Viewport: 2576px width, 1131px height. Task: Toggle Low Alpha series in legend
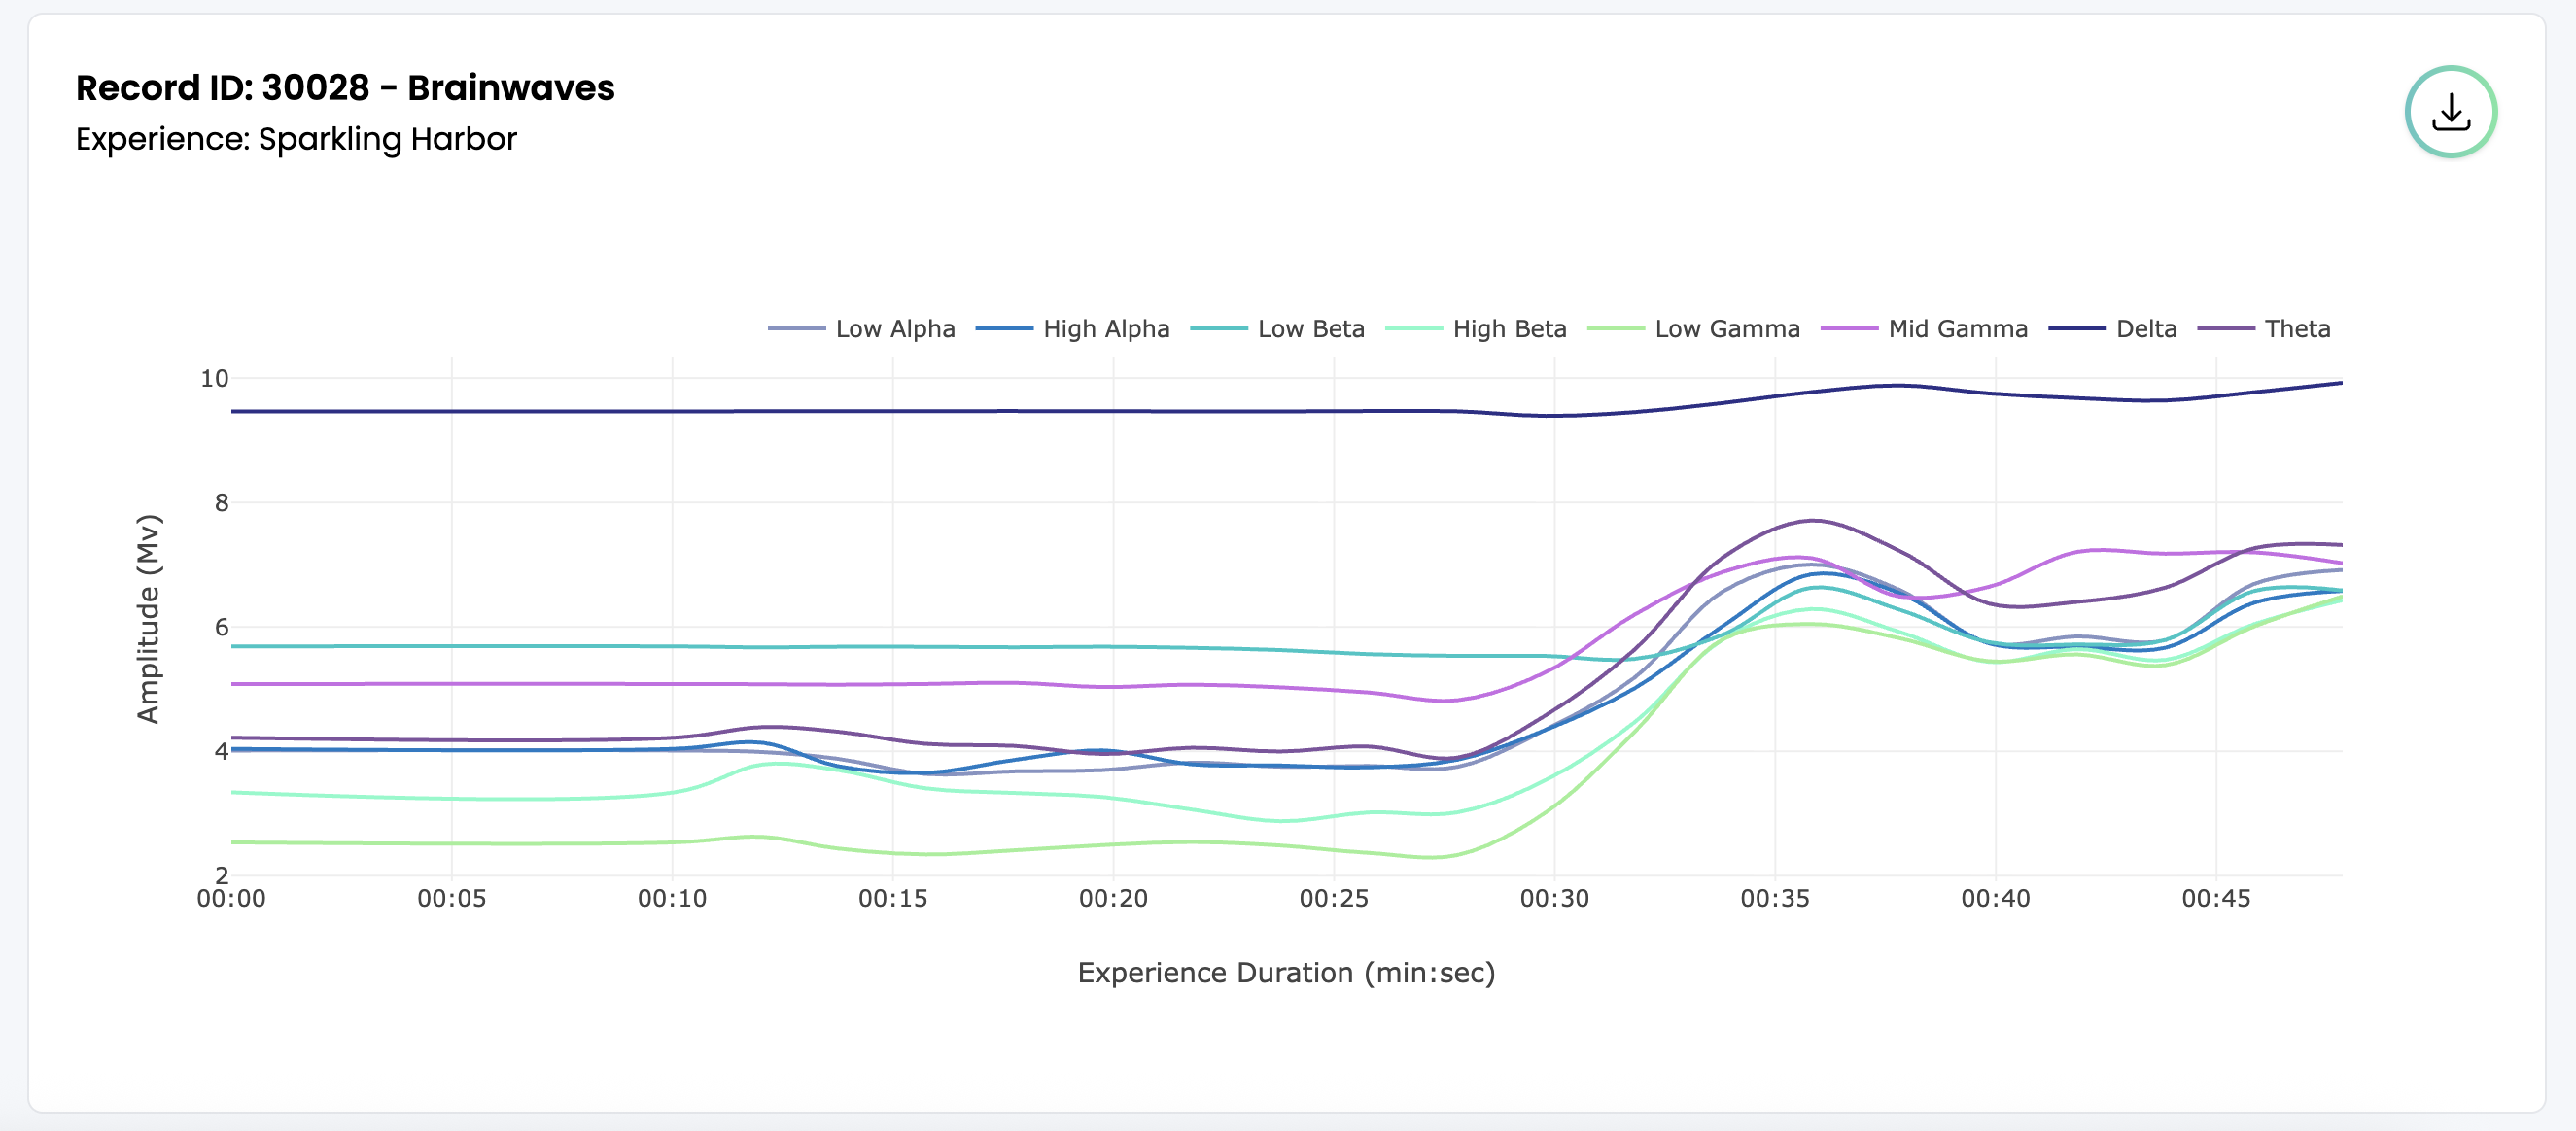click(894, 329)
